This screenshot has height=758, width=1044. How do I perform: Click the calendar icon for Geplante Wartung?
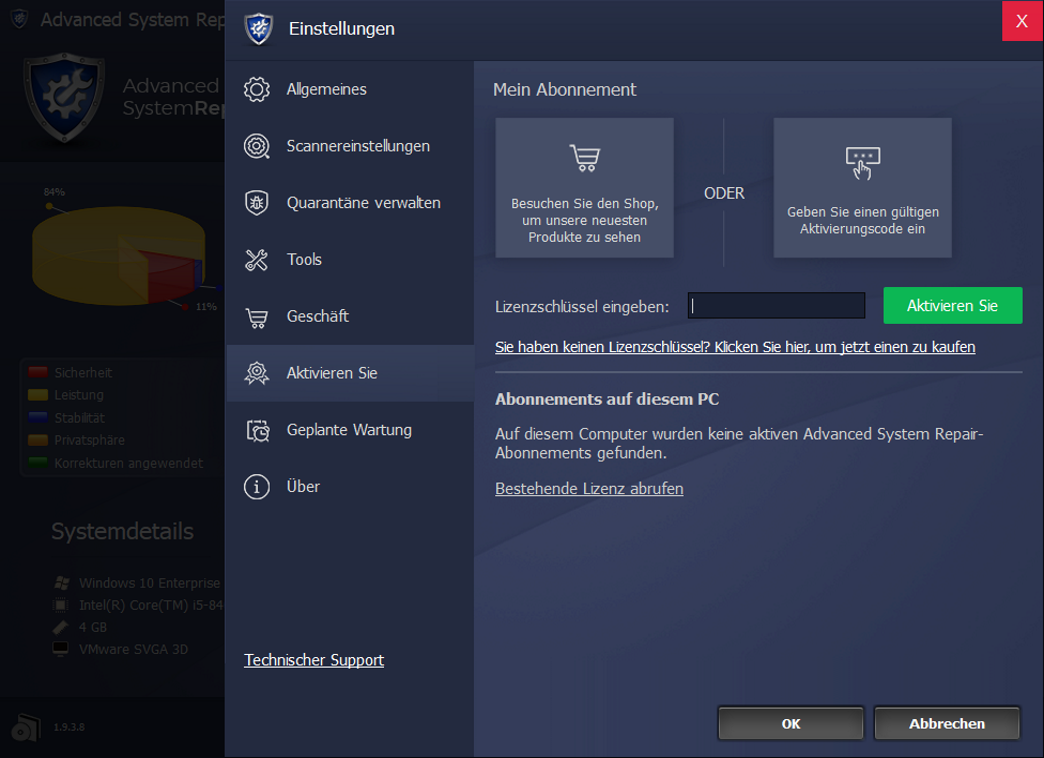pyautogui.click(x=258, y=430)
